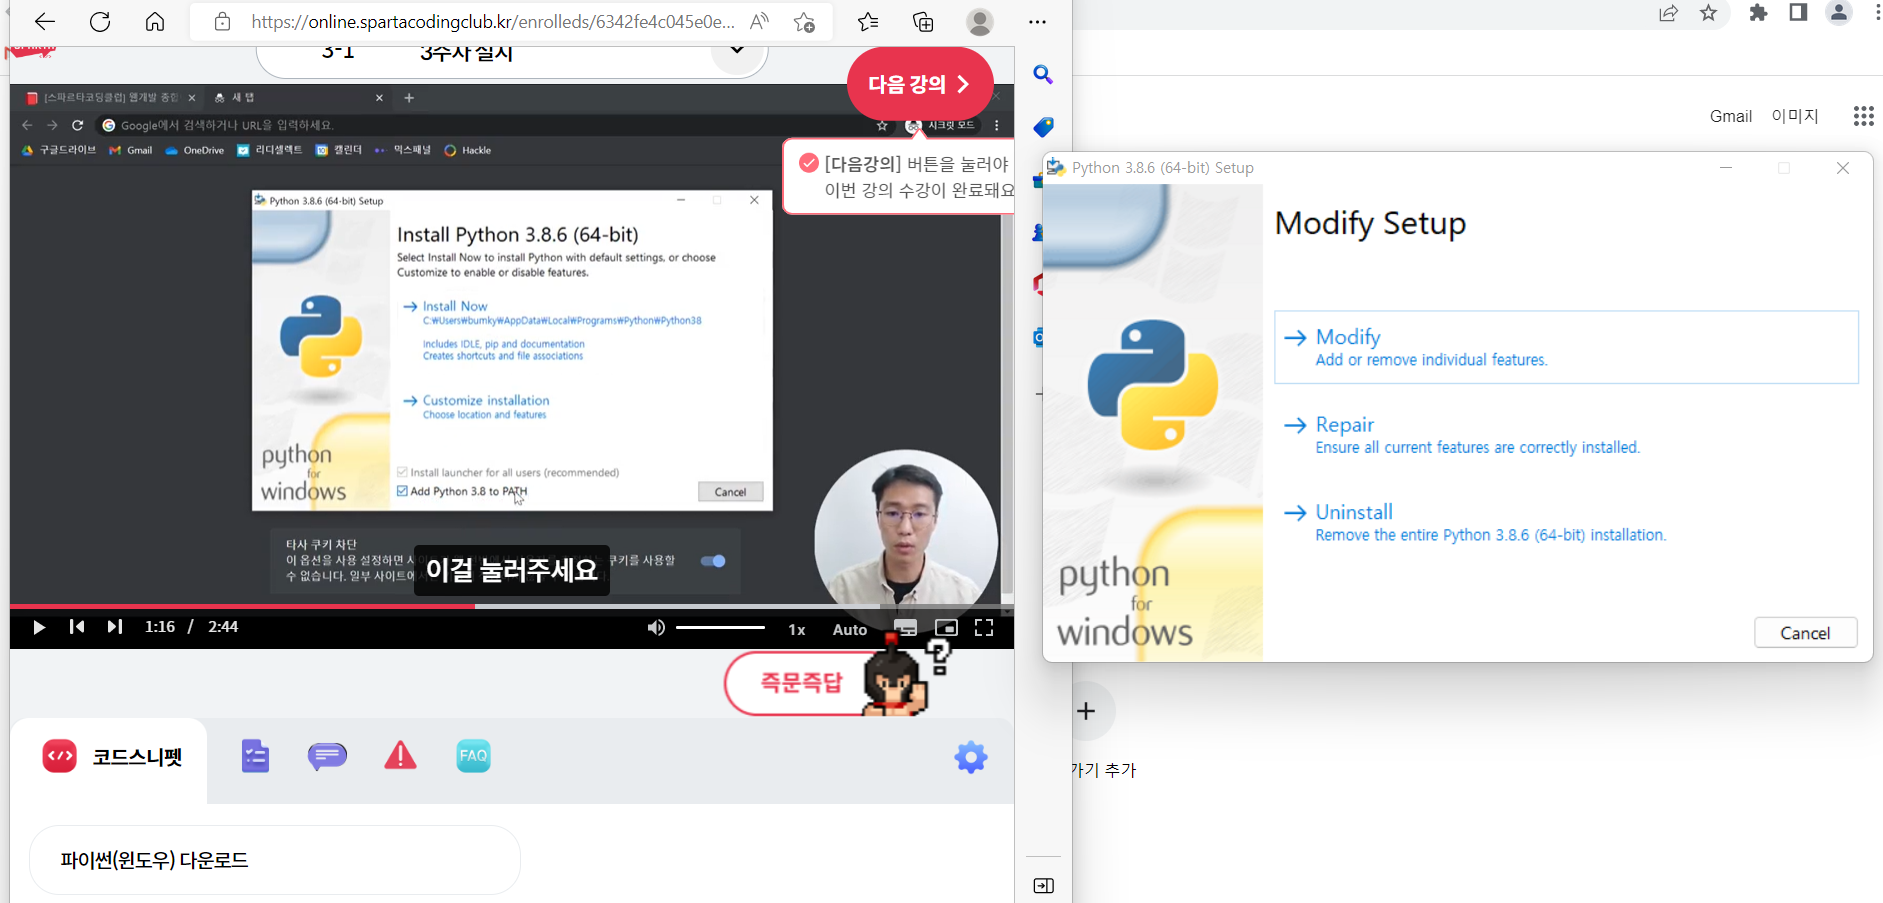1883x903 pixels.
Task: Click the address bar with spartacodingclub URL
Action: click(493, 21)
